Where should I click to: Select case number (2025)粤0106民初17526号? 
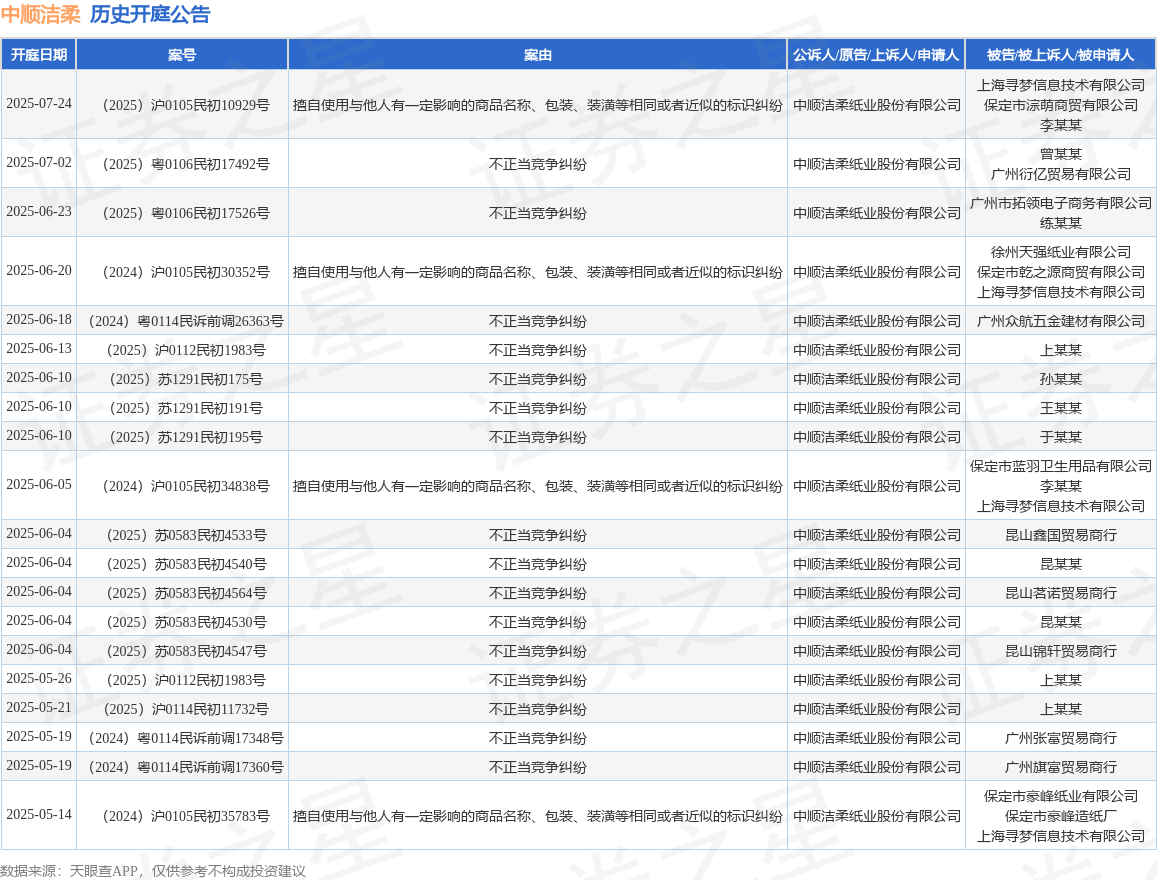click(182, 213)
